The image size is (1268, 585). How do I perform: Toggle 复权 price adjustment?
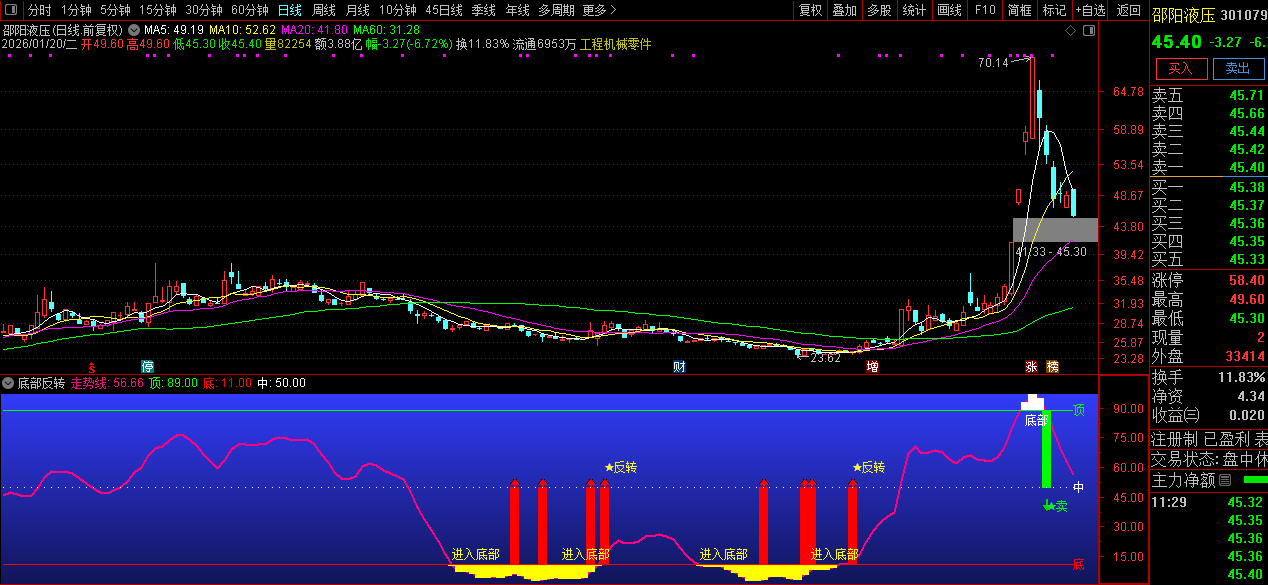click(810, 10)
